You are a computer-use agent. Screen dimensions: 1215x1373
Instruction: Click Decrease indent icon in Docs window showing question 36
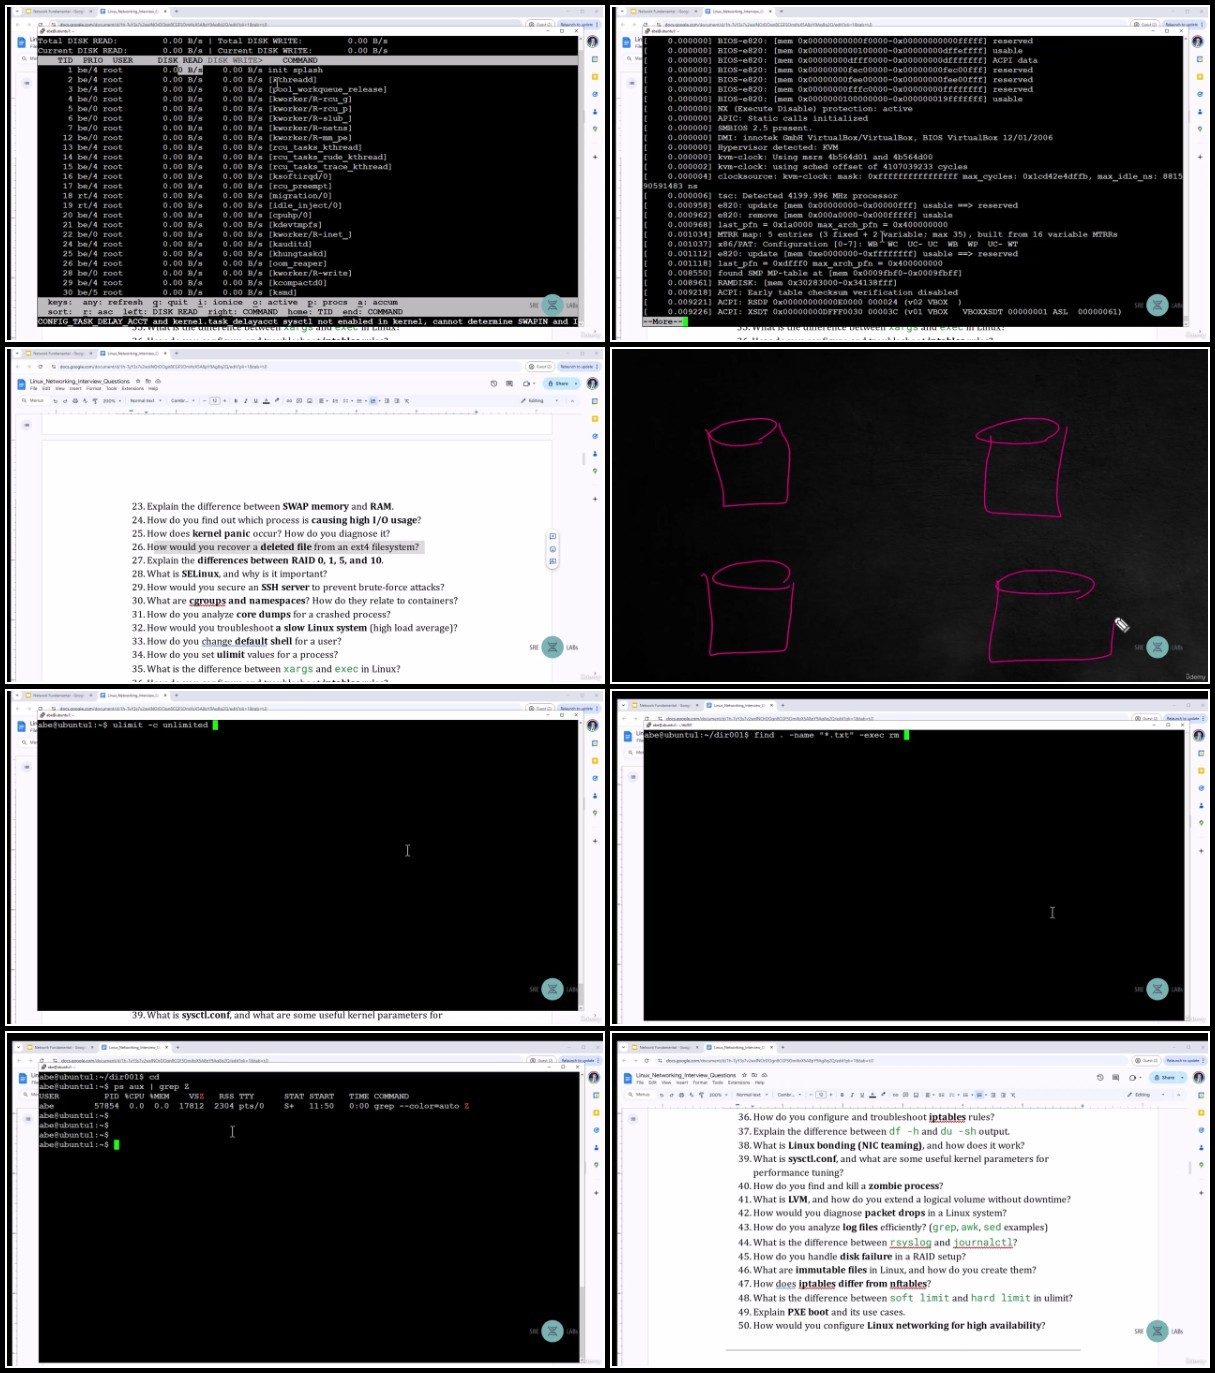(993, 1094)
